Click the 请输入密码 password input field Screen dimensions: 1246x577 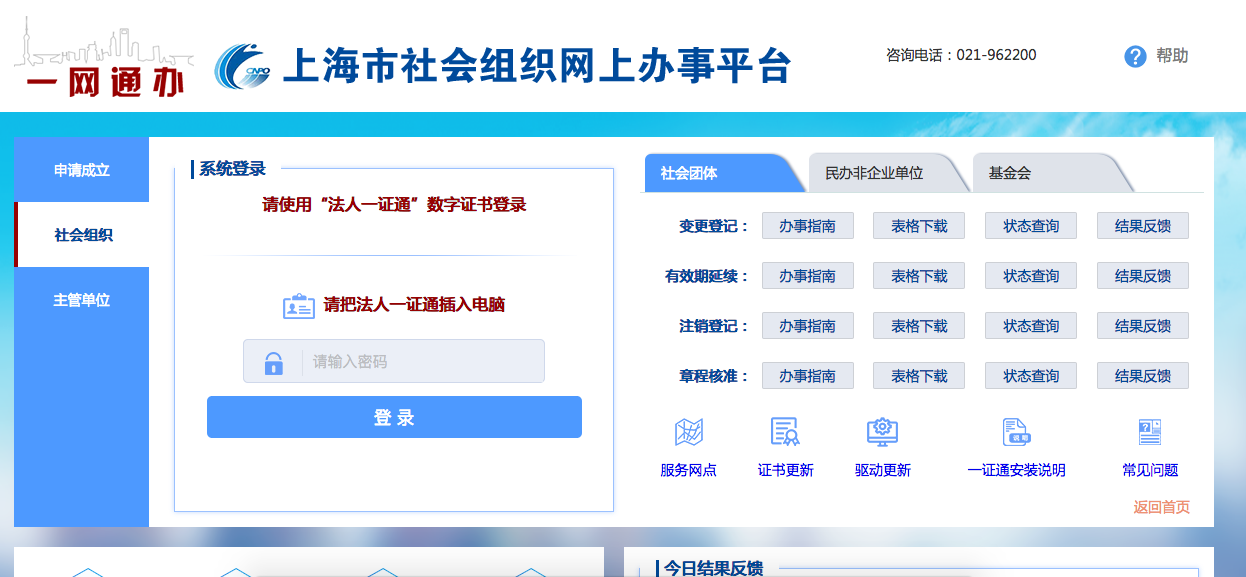pyautogui.click(x=394, y=361)
